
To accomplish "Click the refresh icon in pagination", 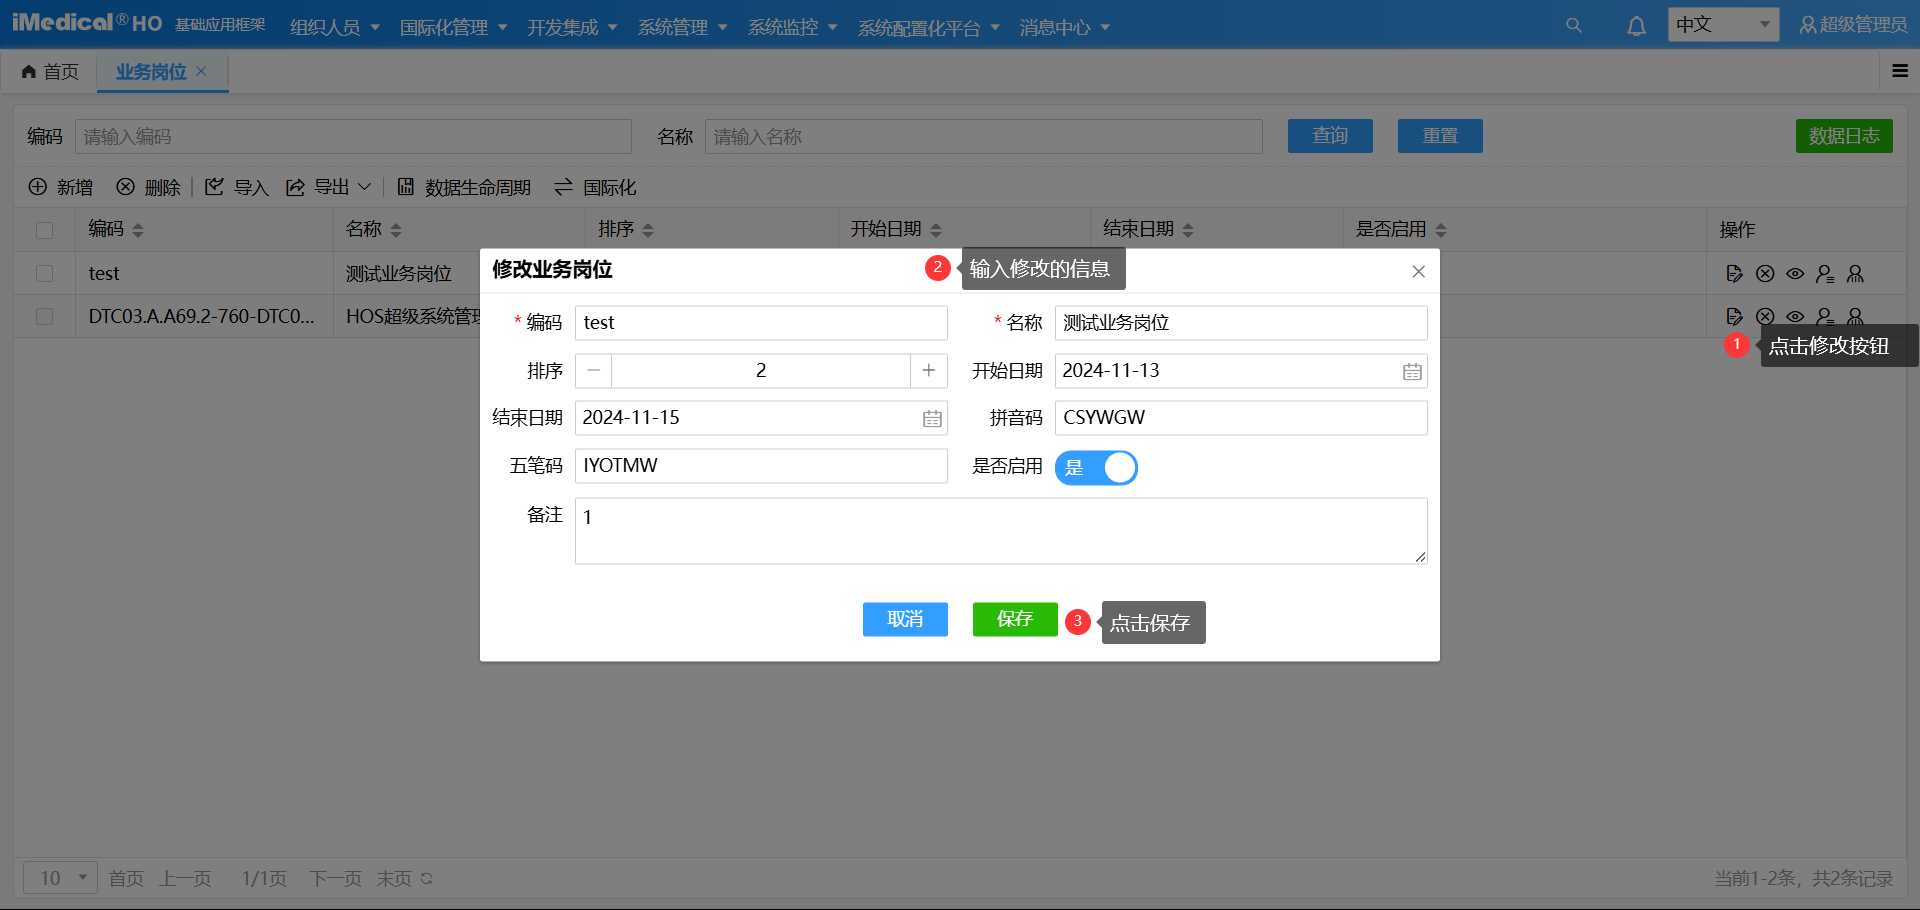I will (427, 878).
